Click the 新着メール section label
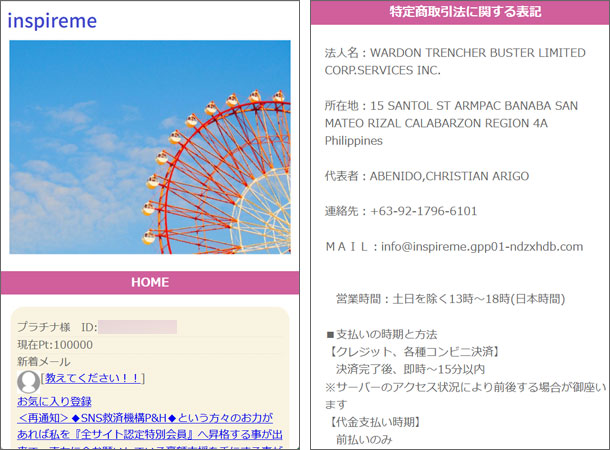 pyautogui.click(x=44, y=361)
